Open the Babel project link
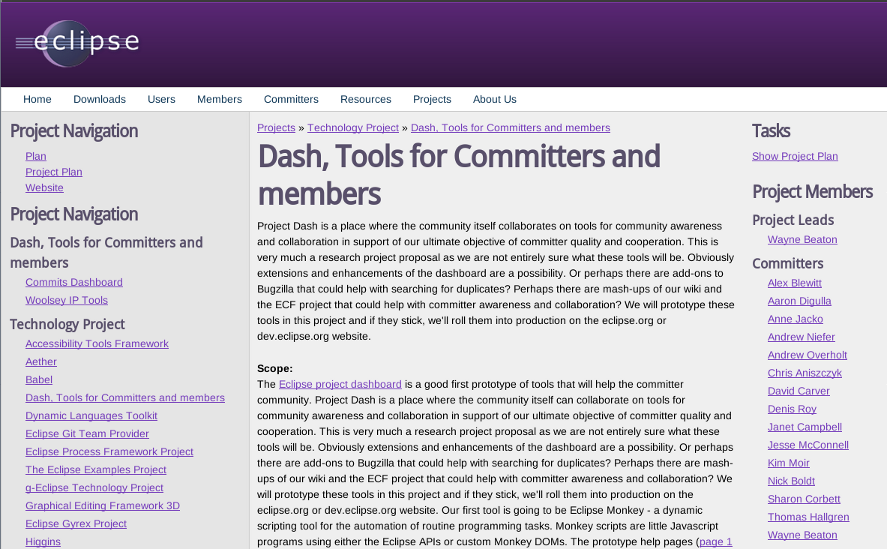887x549 pixels. click(x=38, y=380)
